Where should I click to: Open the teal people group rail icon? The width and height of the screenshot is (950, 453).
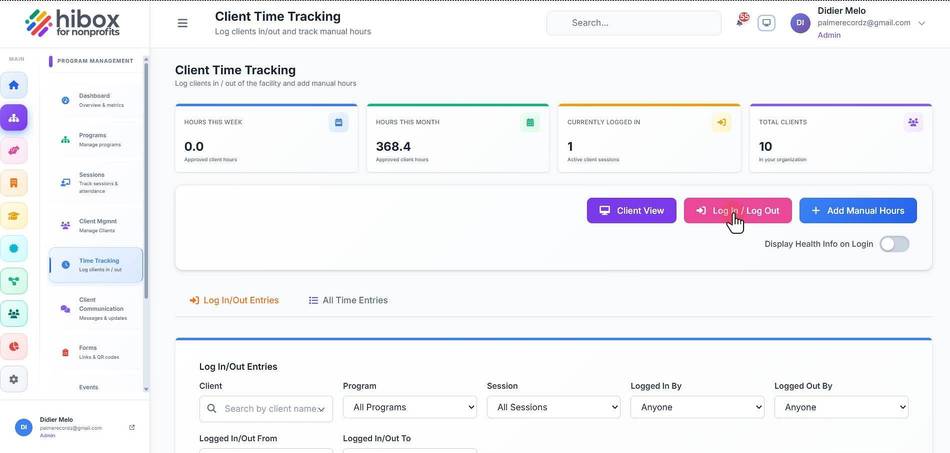coord(14,314)
